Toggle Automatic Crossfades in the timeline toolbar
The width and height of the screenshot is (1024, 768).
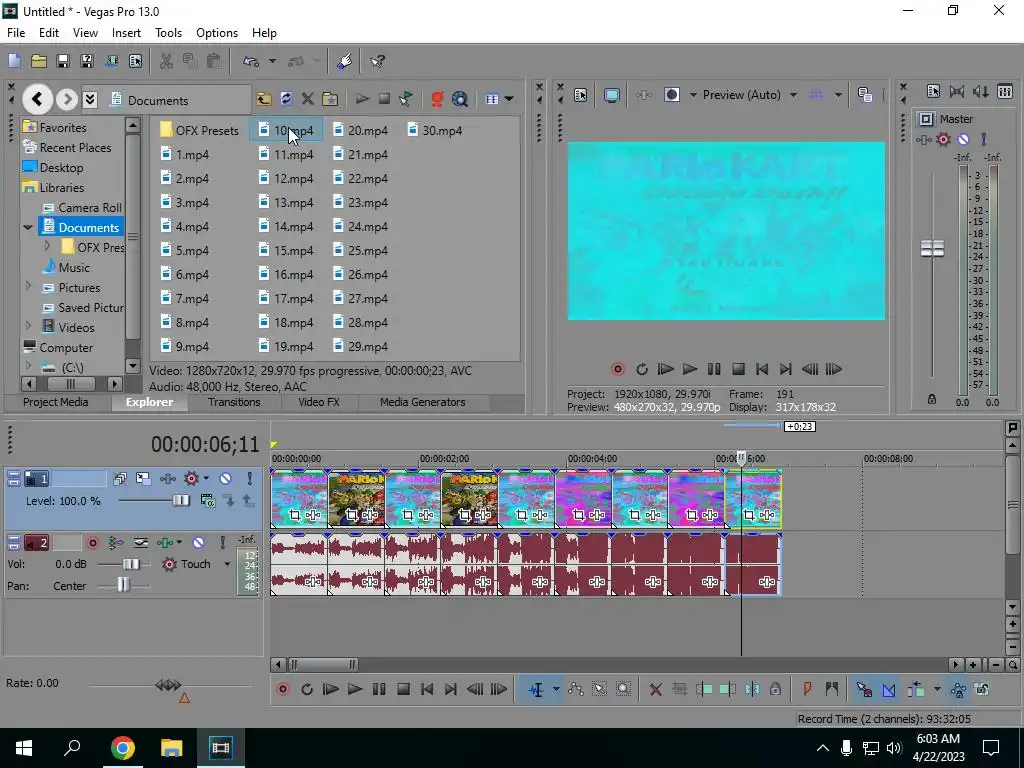pos(889,689)
